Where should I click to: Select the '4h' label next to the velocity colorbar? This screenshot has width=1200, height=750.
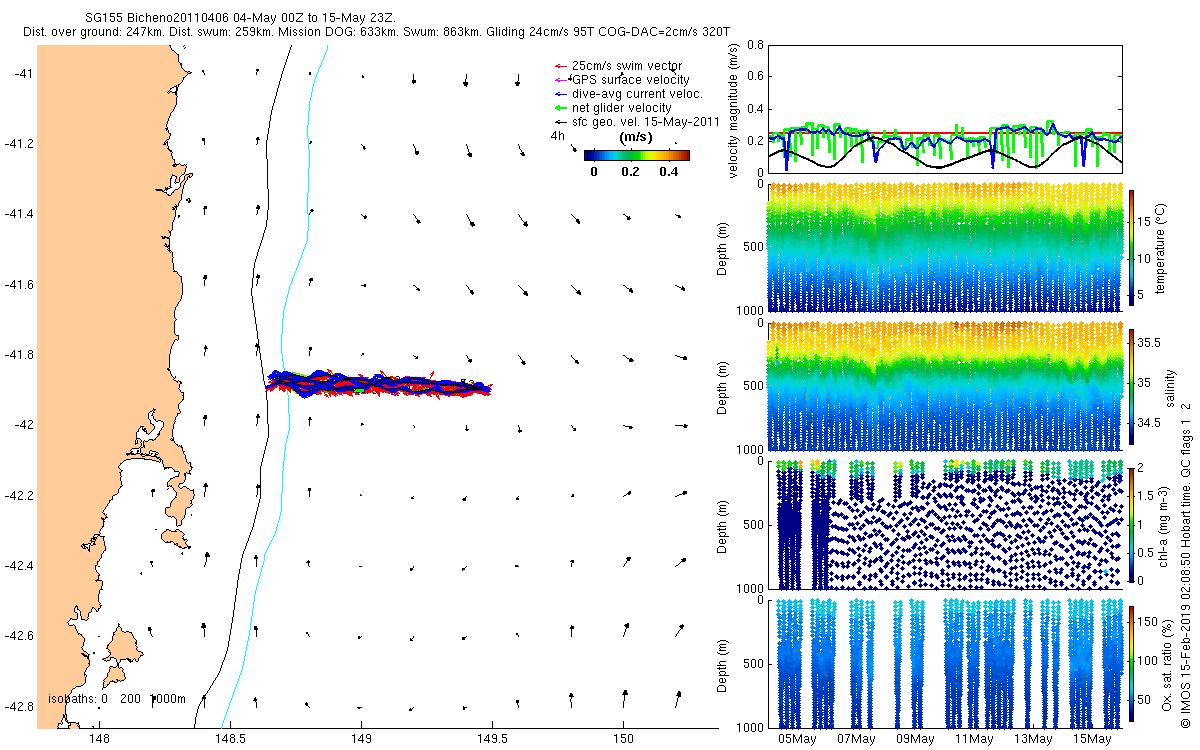coord(558,136)
